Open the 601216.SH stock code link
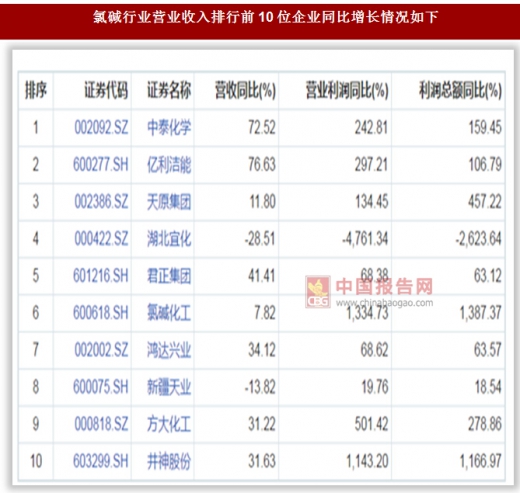 point(101,276)
